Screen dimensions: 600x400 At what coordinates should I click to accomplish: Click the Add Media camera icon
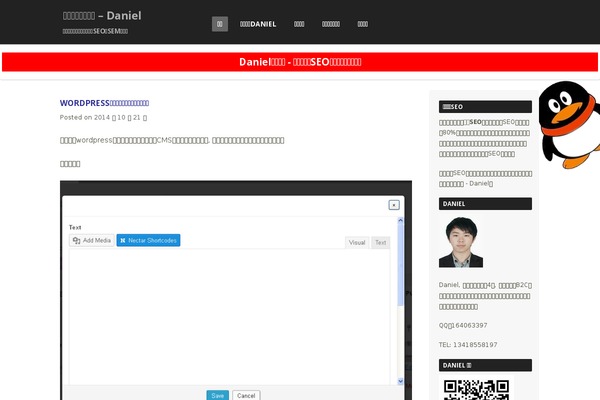click(x=77, y=240)
